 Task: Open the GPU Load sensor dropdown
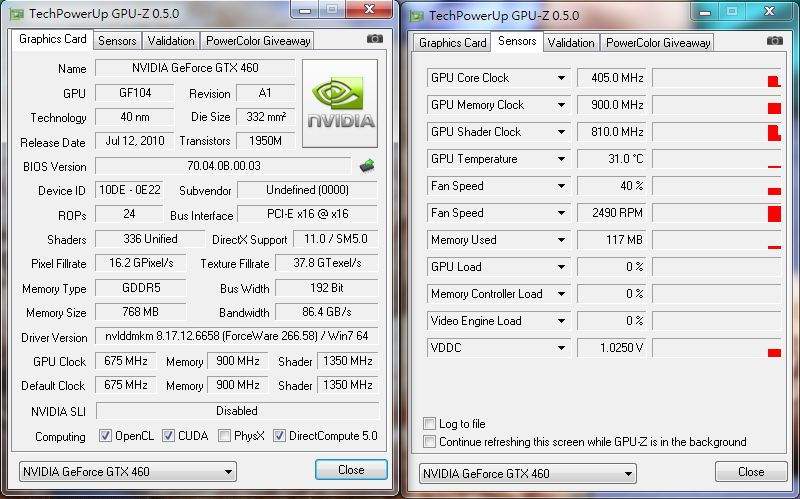pos(561,267)
